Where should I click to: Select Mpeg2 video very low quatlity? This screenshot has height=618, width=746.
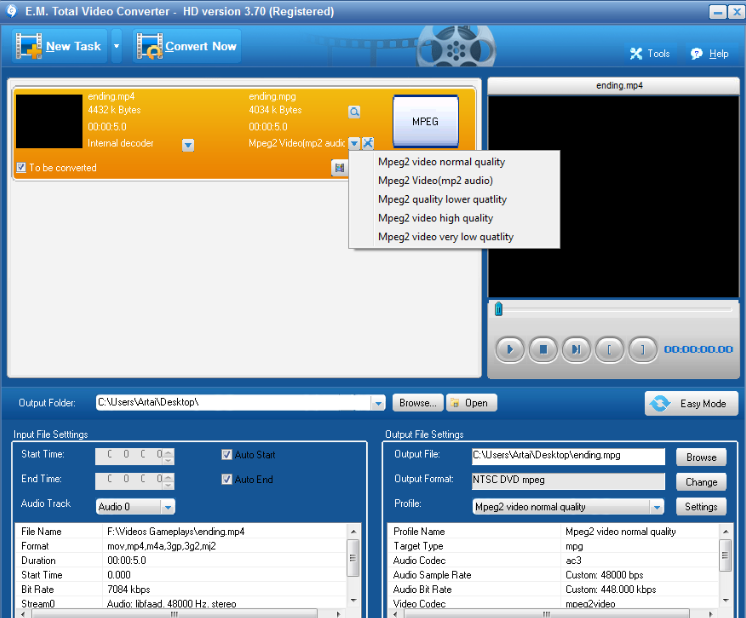(445, 237)
